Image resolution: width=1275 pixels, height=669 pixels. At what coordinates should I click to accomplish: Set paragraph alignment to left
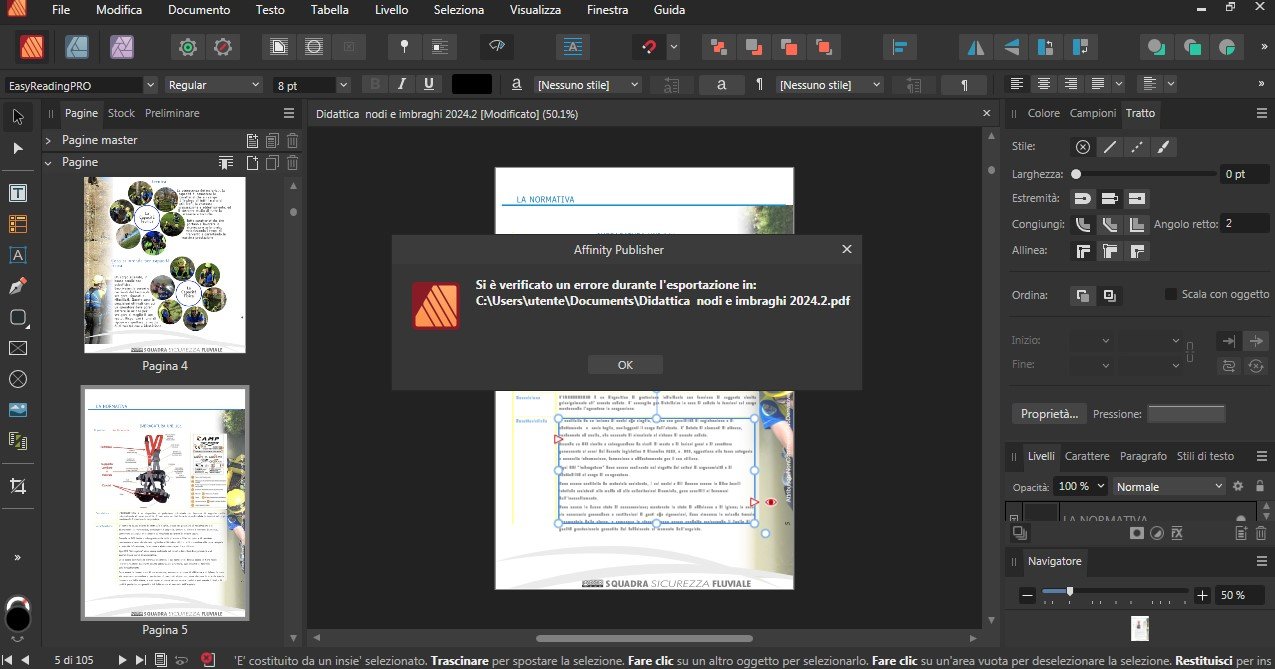pyautogui.click(x=1017, y=85)
